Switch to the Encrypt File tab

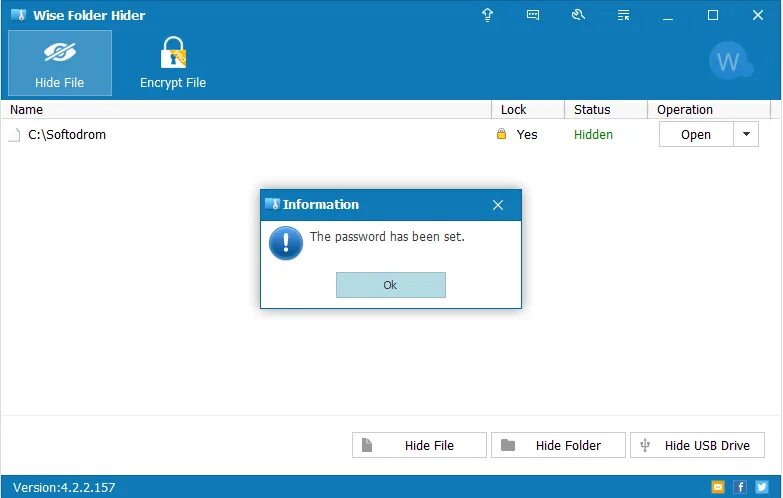click(x=173, y=63)
